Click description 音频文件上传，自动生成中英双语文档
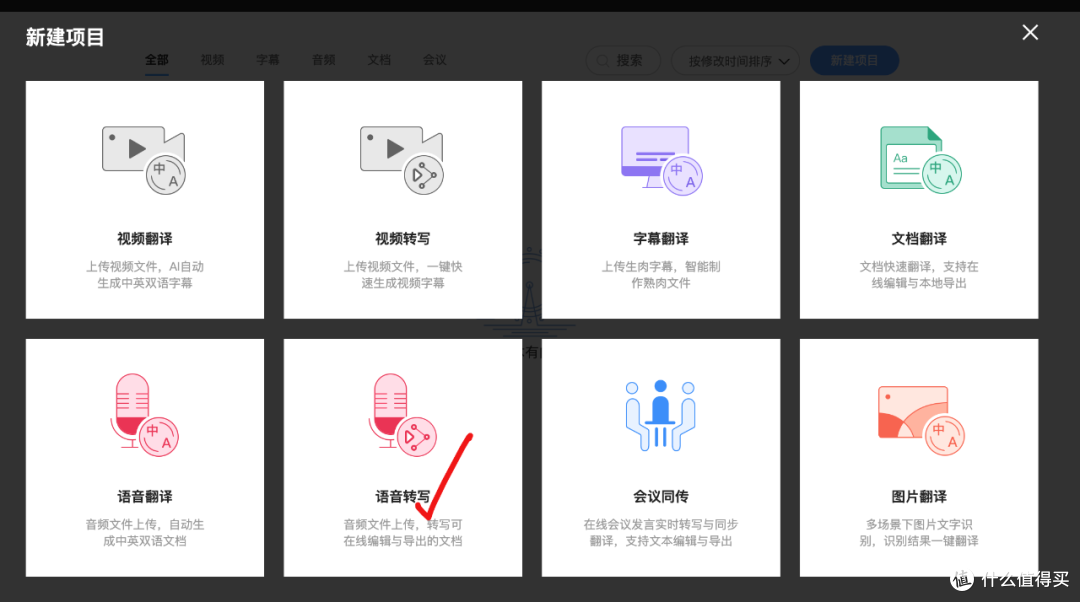Image resolution: width=1080 pixels, height=602 pixels. click(x=145, y=532)
